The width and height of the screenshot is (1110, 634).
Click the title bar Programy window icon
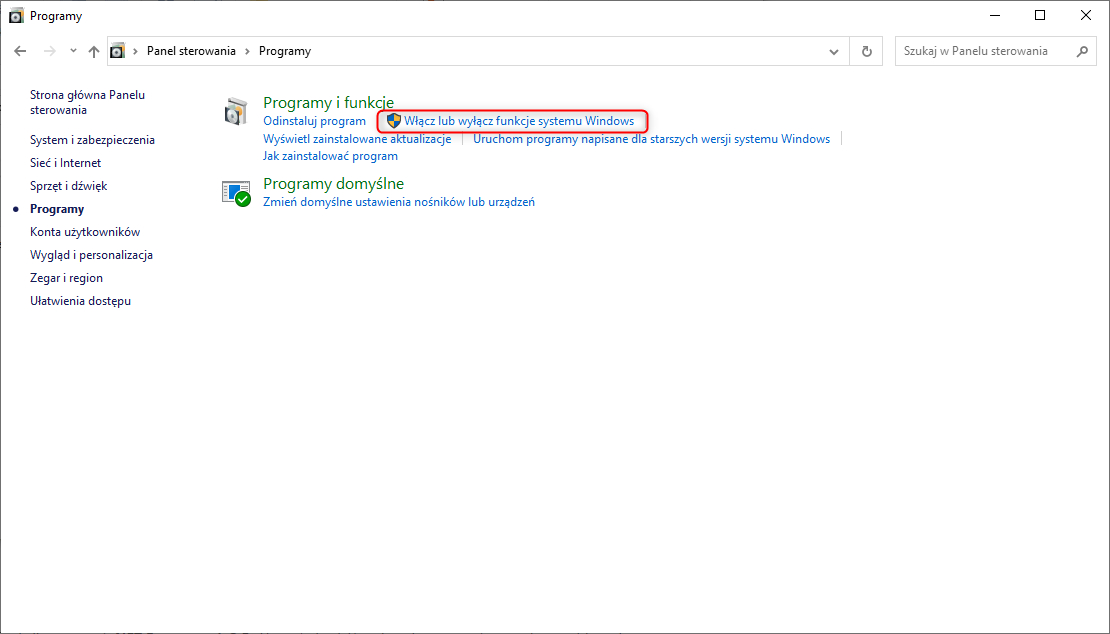(16, 16)
